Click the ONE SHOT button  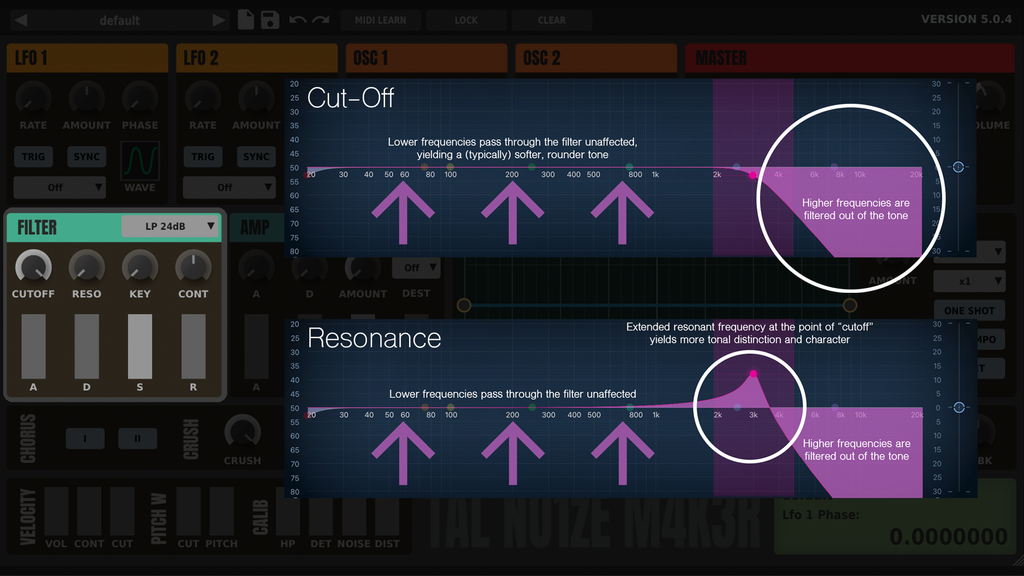click(968, 310)
